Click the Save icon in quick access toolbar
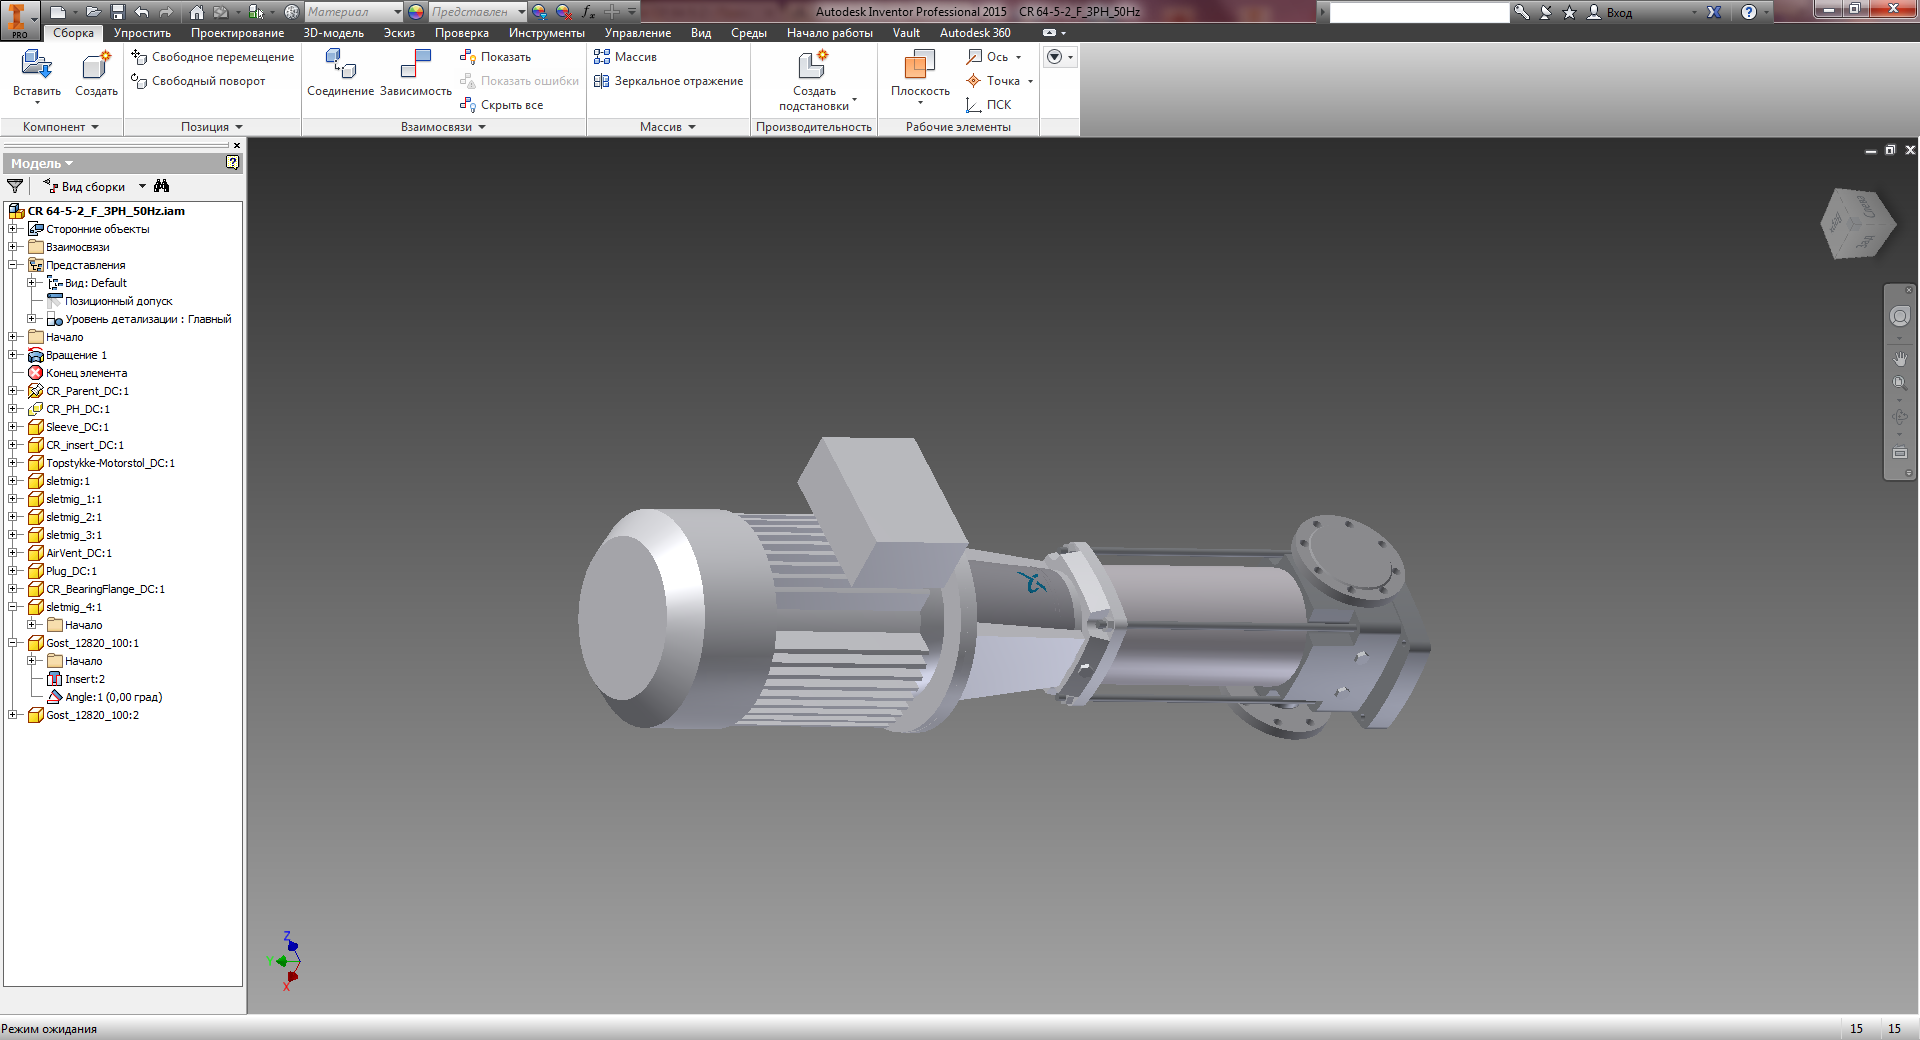1920x1040 pixels. coord(118,12)
